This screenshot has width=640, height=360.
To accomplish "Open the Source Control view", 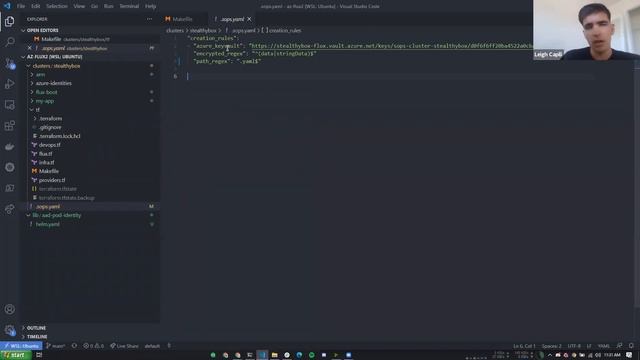I will 10,63.
